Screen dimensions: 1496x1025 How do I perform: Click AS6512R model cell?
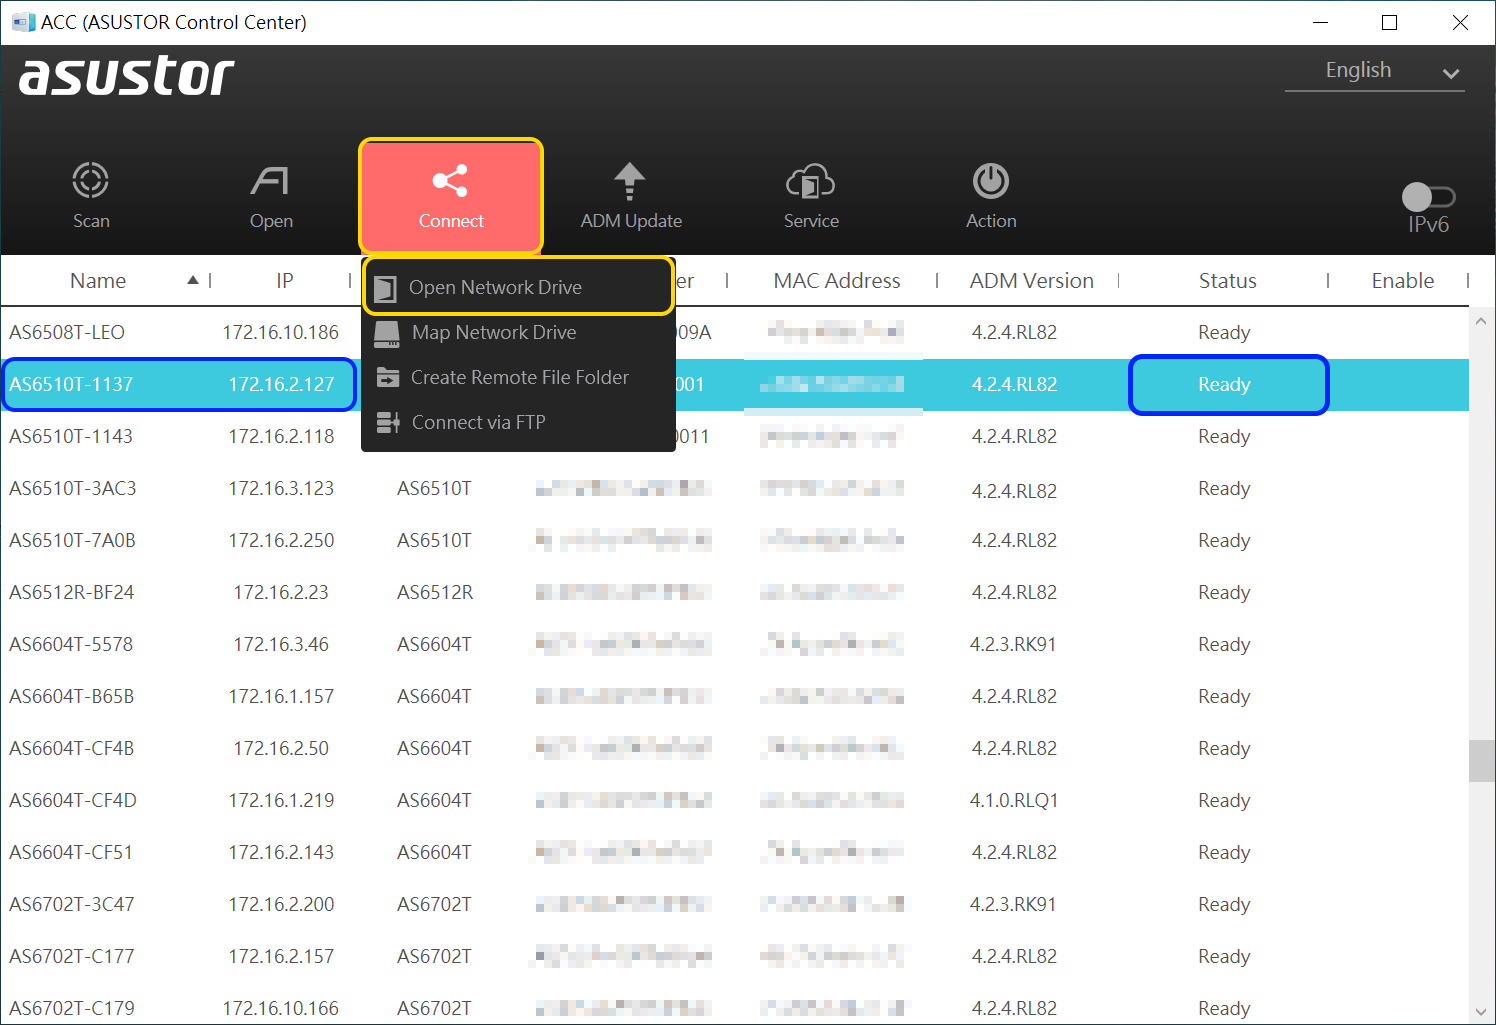point(435,592)
